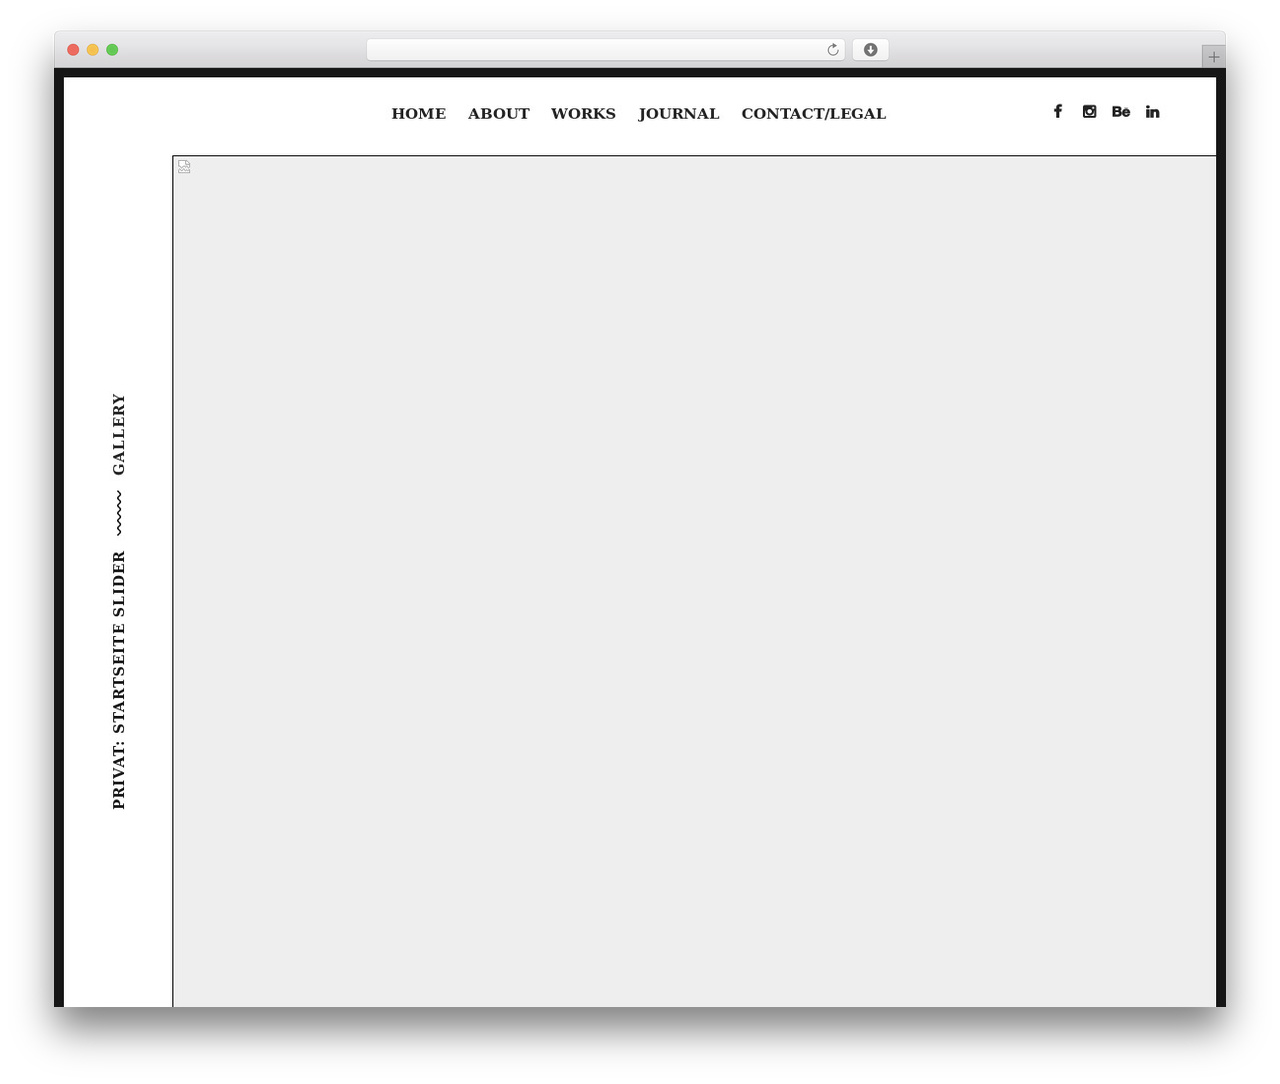Open the Behance social icon
The height and width of the screenshot is (1084, 1280).
pyautogui.click(x=1121, y=111)
